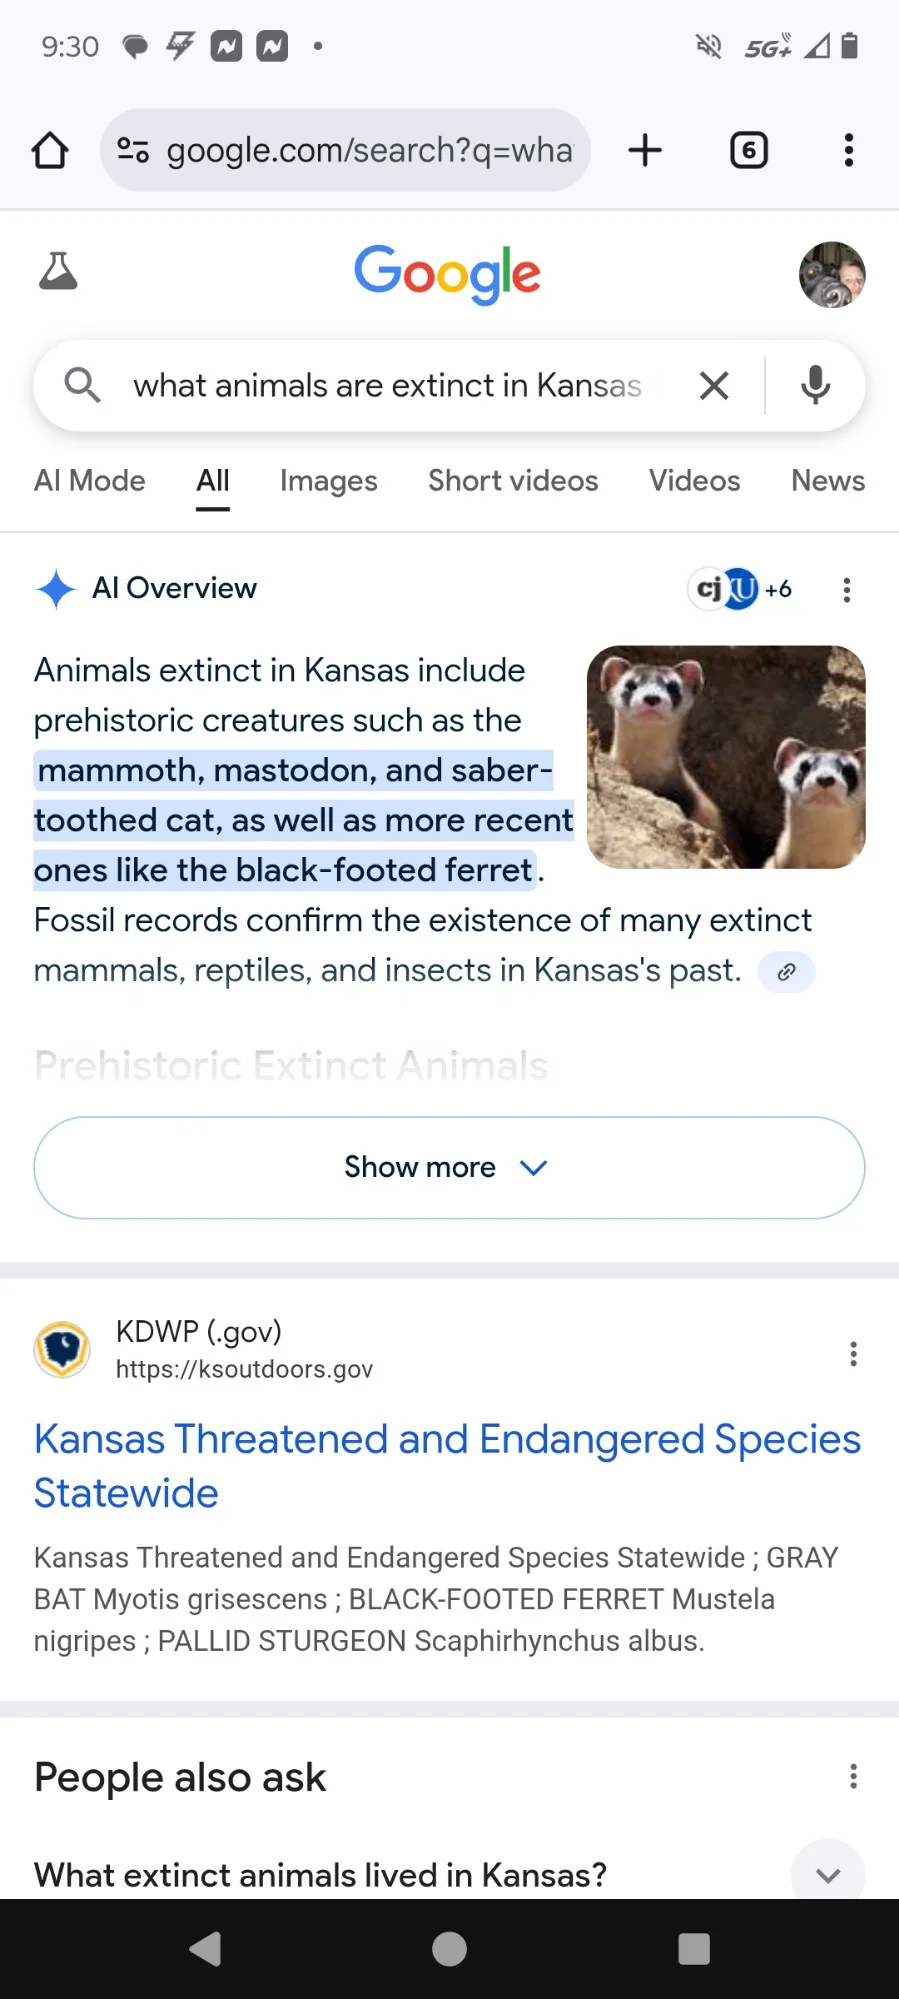Screen dimensions: 899x1999
Task: Expand AI Overview with Show more
Action: point(449,1167)
